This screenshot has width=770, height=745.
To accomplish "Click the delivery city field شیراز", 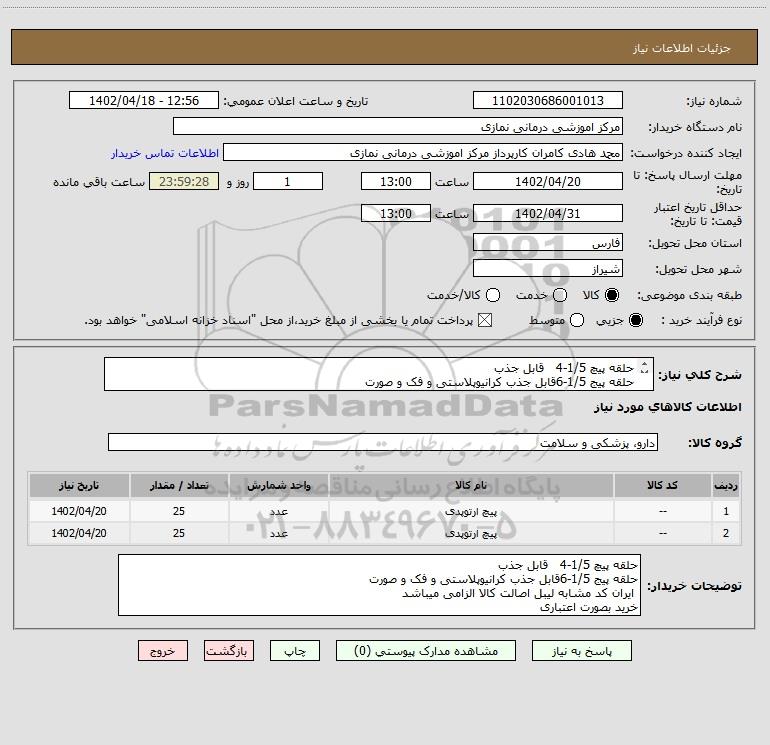I will [548, 268].
